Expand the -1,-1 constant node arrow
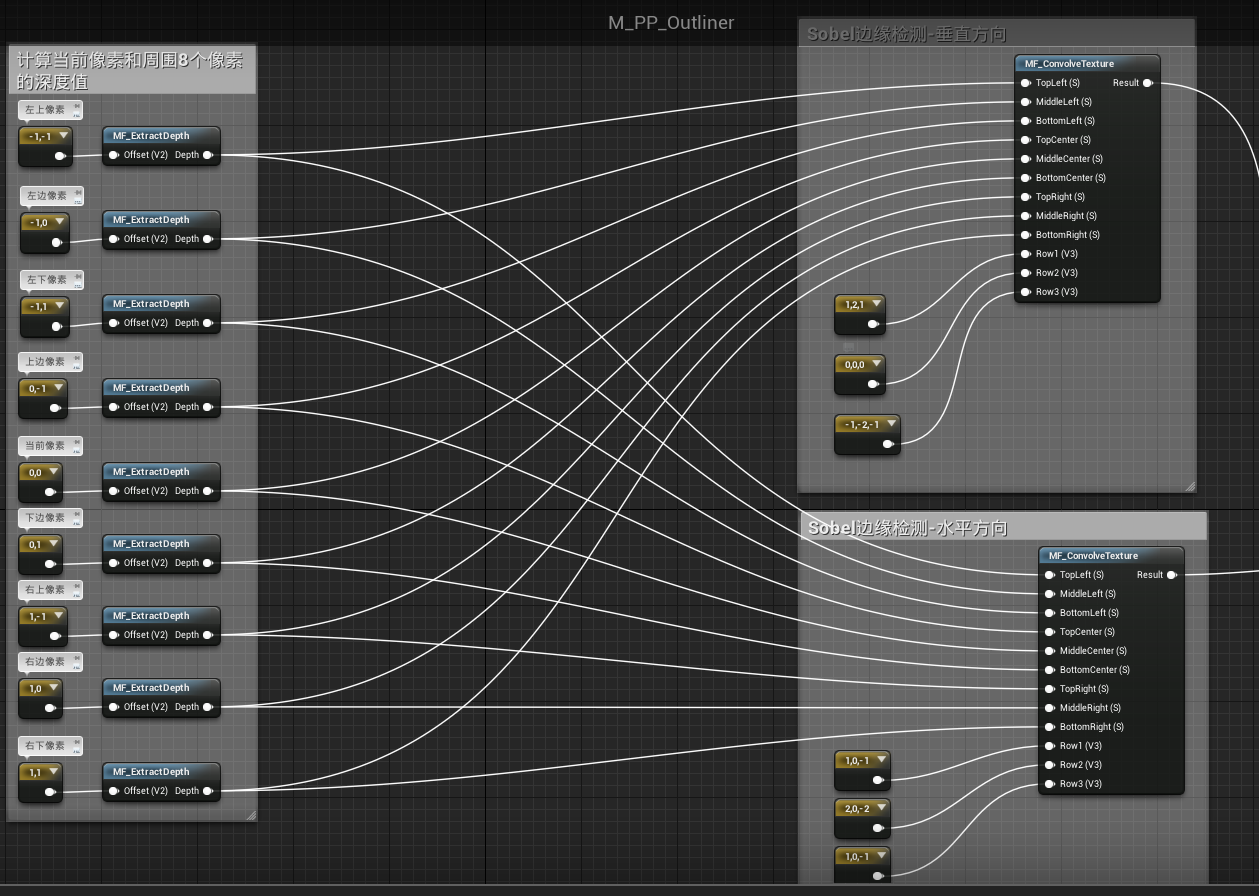This screenshot has height=896, width=1259. pyautogui.click(x=64, y=136)
